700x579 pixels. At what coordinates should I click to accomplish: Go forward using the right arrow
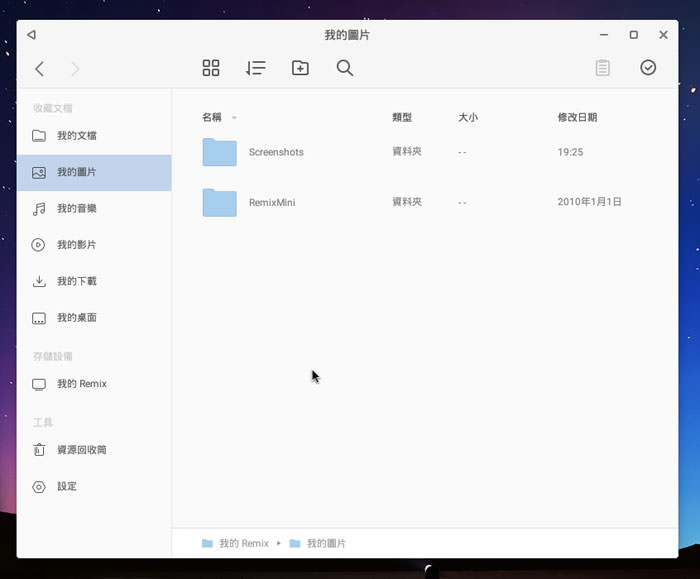[x=75, y=69]
